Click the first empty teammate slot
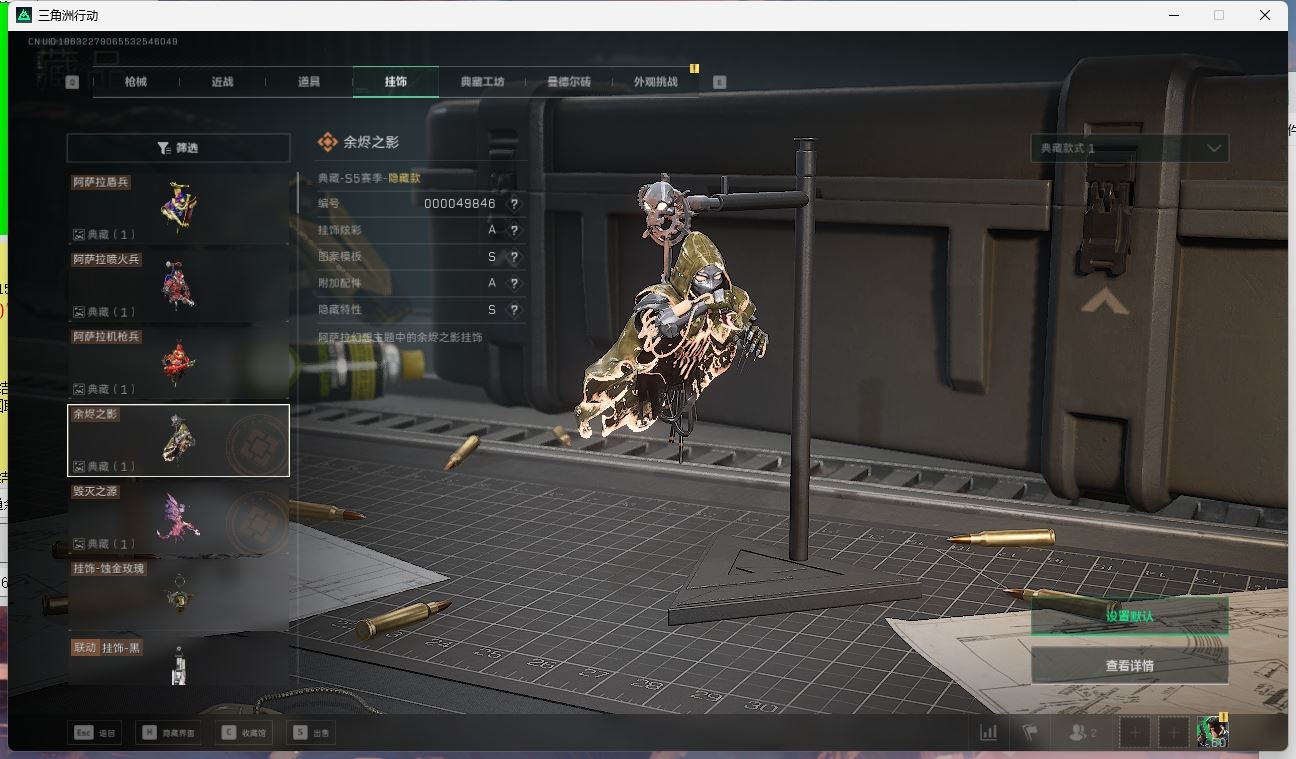The width and height of the screenshot is (1296, 759). click(1135, 732)
